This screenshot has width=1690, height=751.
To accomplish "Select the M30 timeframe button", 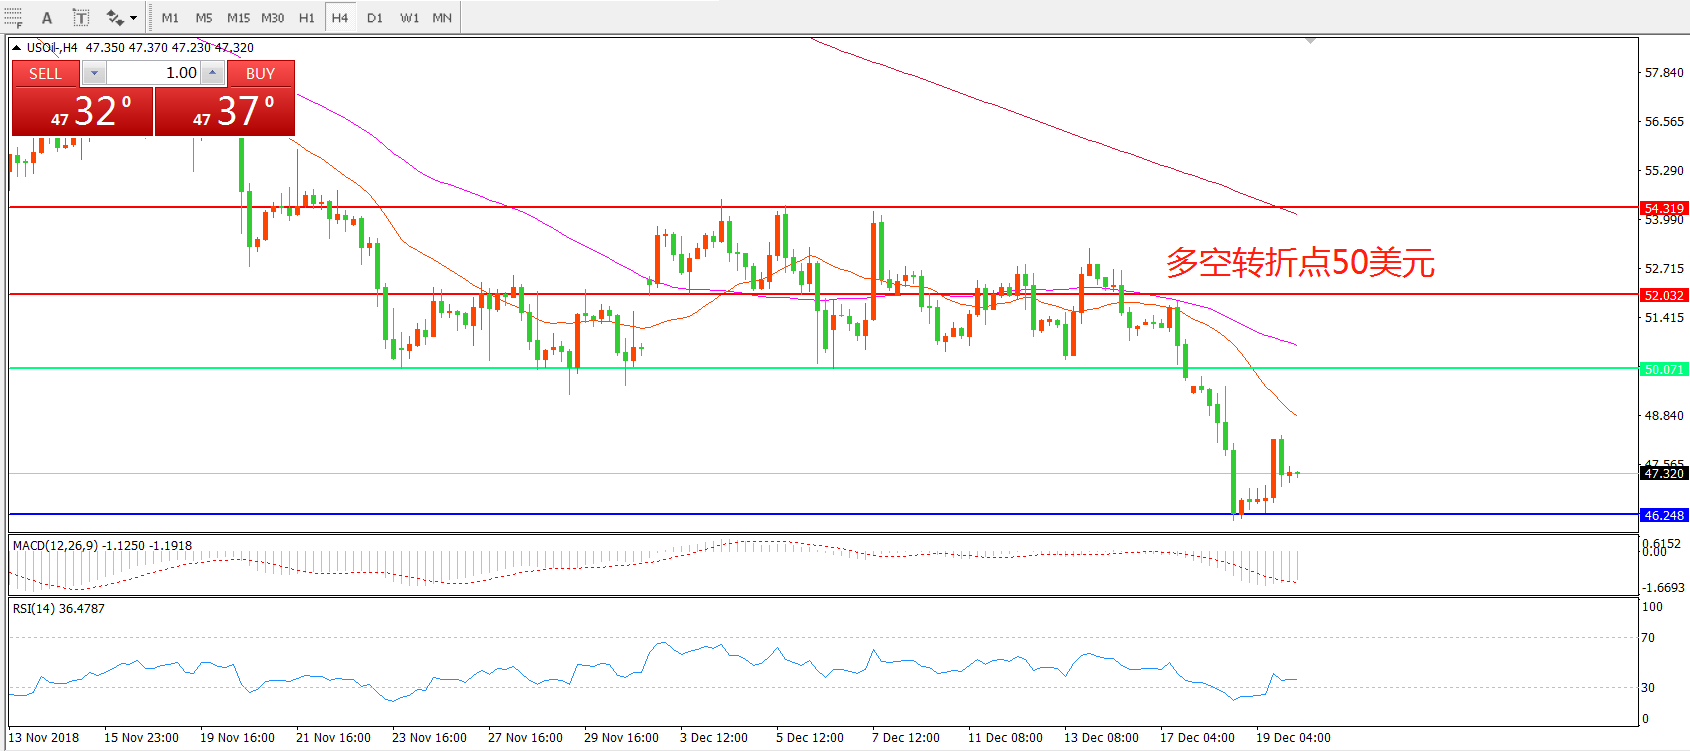I will pyautogui.click(x=272, y=18).
